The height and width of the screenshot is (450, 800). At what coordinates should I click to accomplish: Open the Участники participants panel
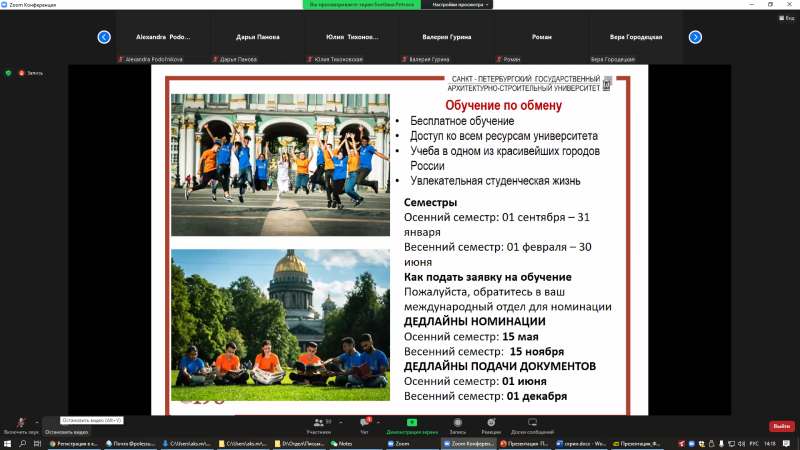tap(319, 426)
